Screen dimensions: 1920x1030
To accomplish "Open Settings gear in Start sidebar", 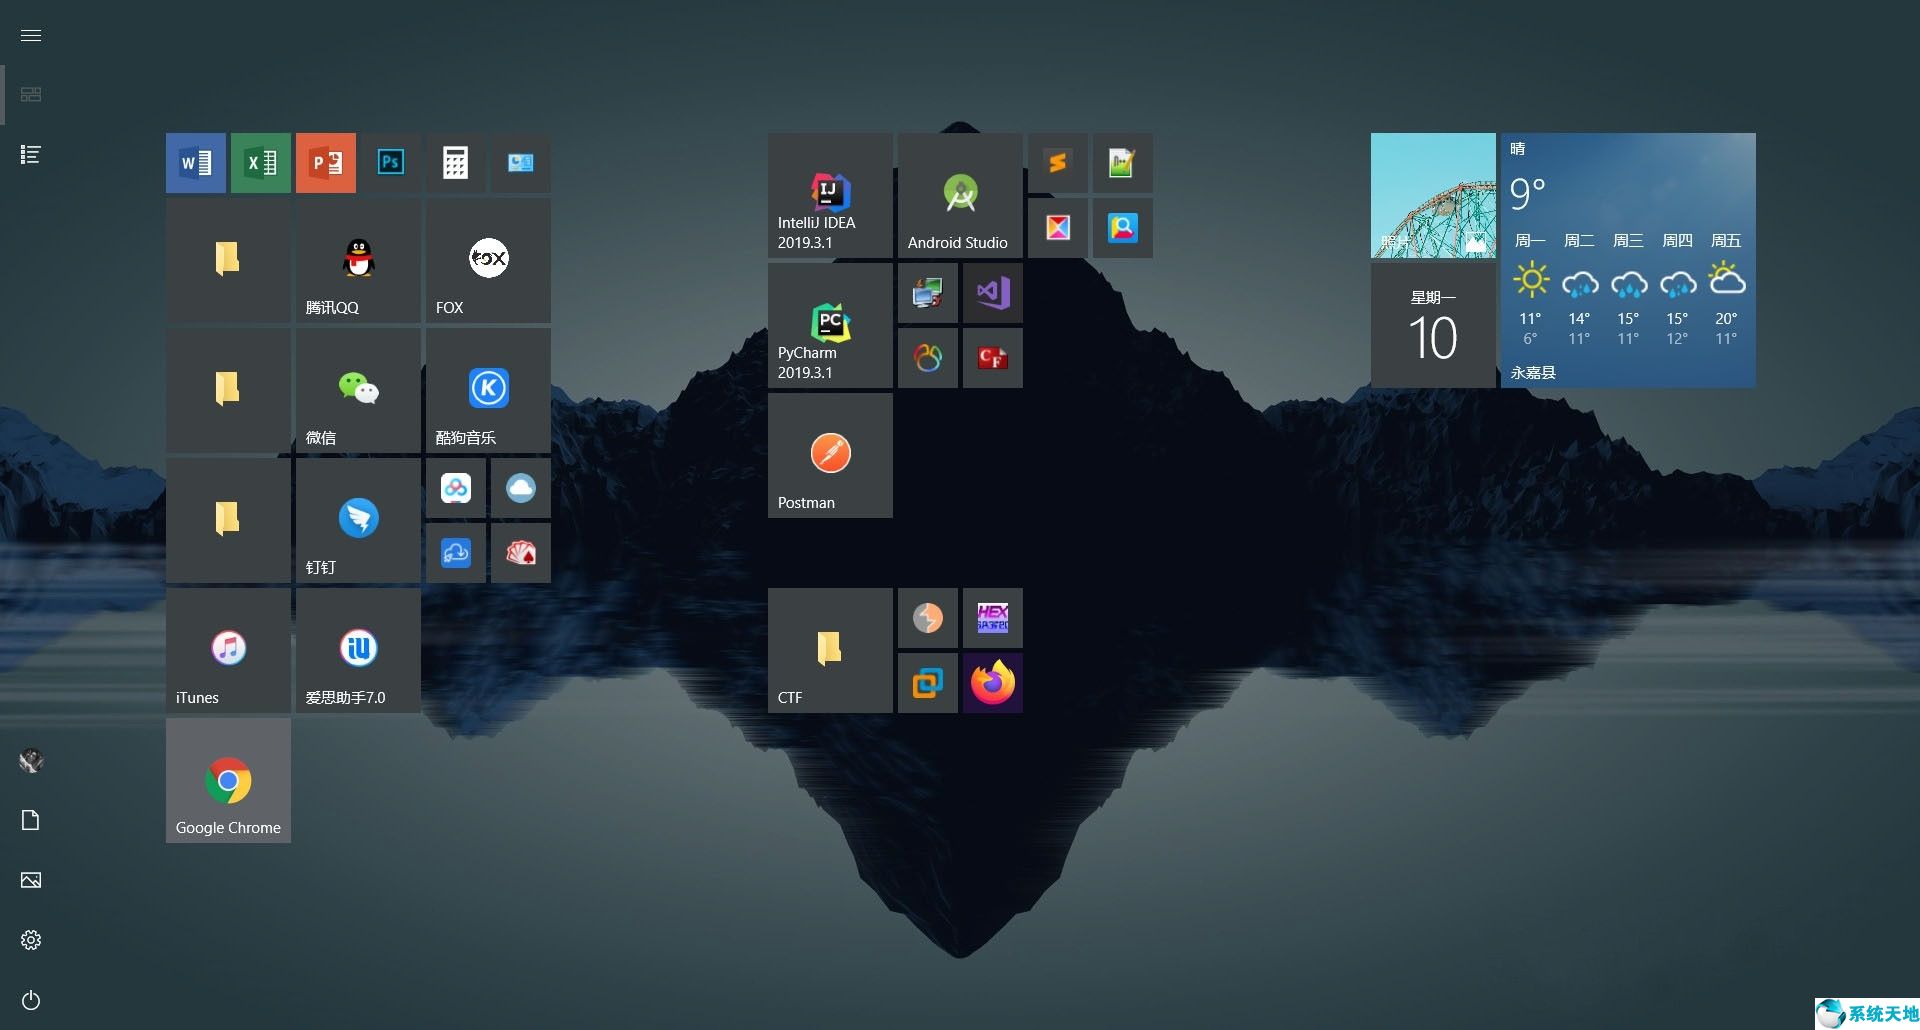I will pyautogui.click(x=31, y=940).
